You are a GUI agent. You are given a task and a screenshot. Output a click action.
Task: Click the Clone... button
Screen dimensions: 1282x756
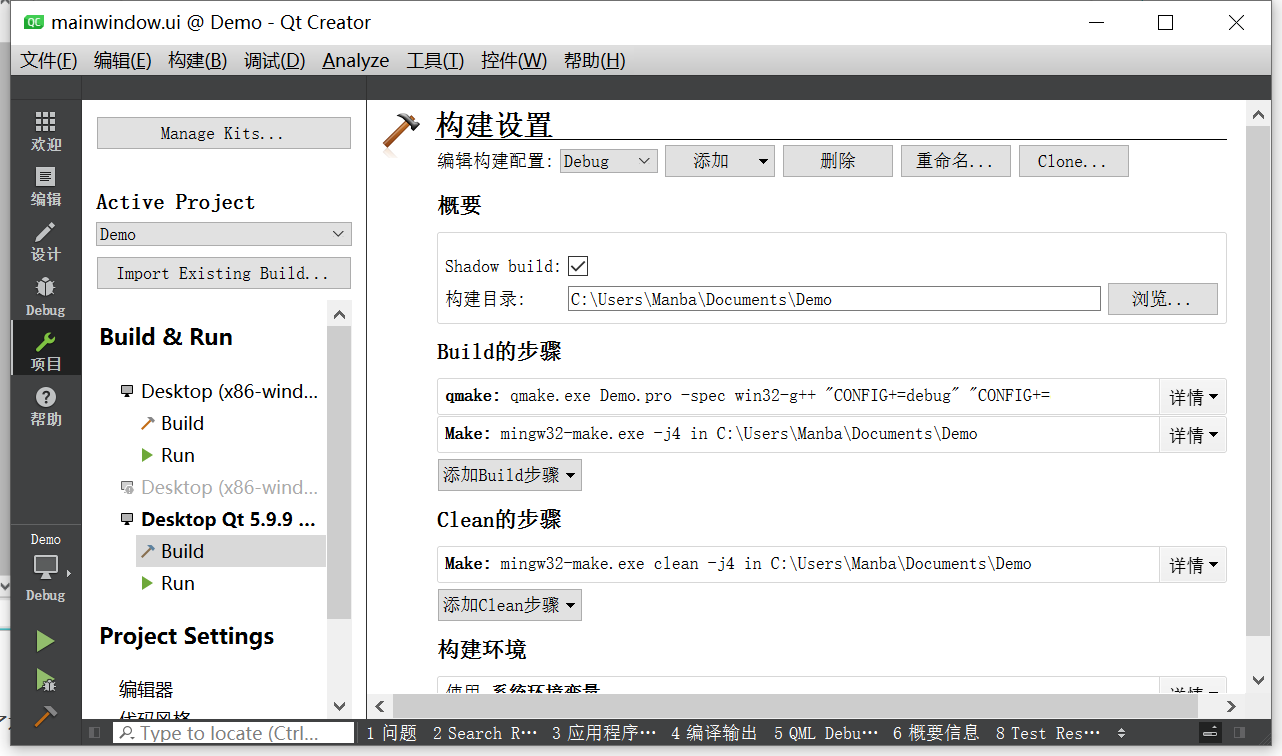(x=1074, y=161)
